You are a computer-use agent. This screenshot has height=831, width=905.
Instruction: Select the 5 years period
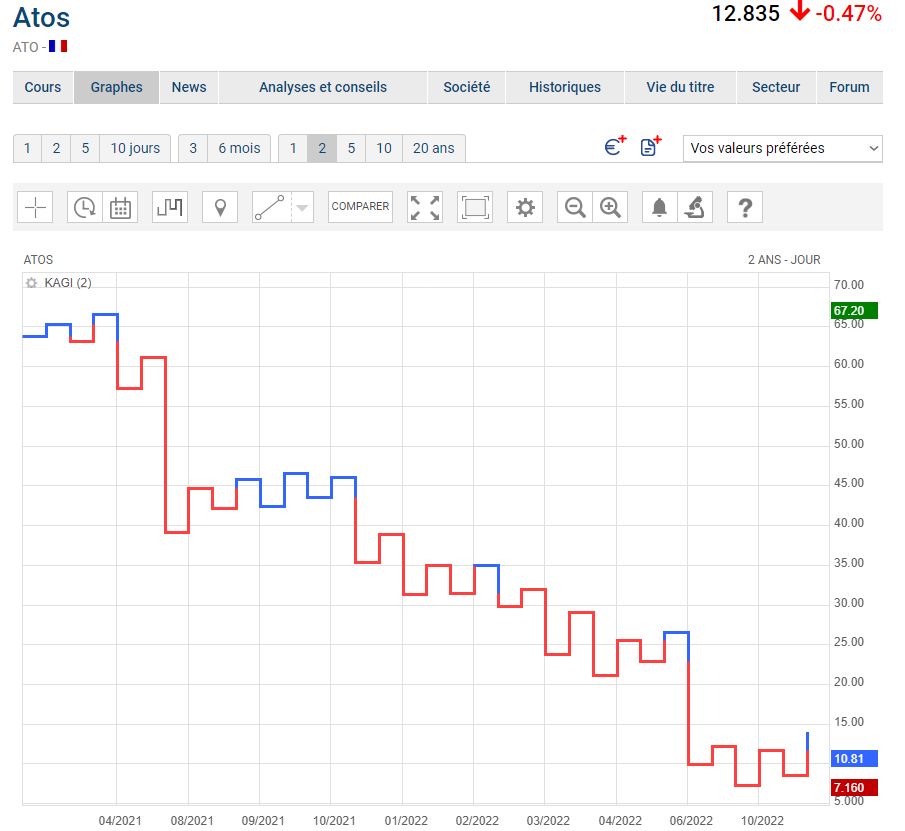point(351,148)
